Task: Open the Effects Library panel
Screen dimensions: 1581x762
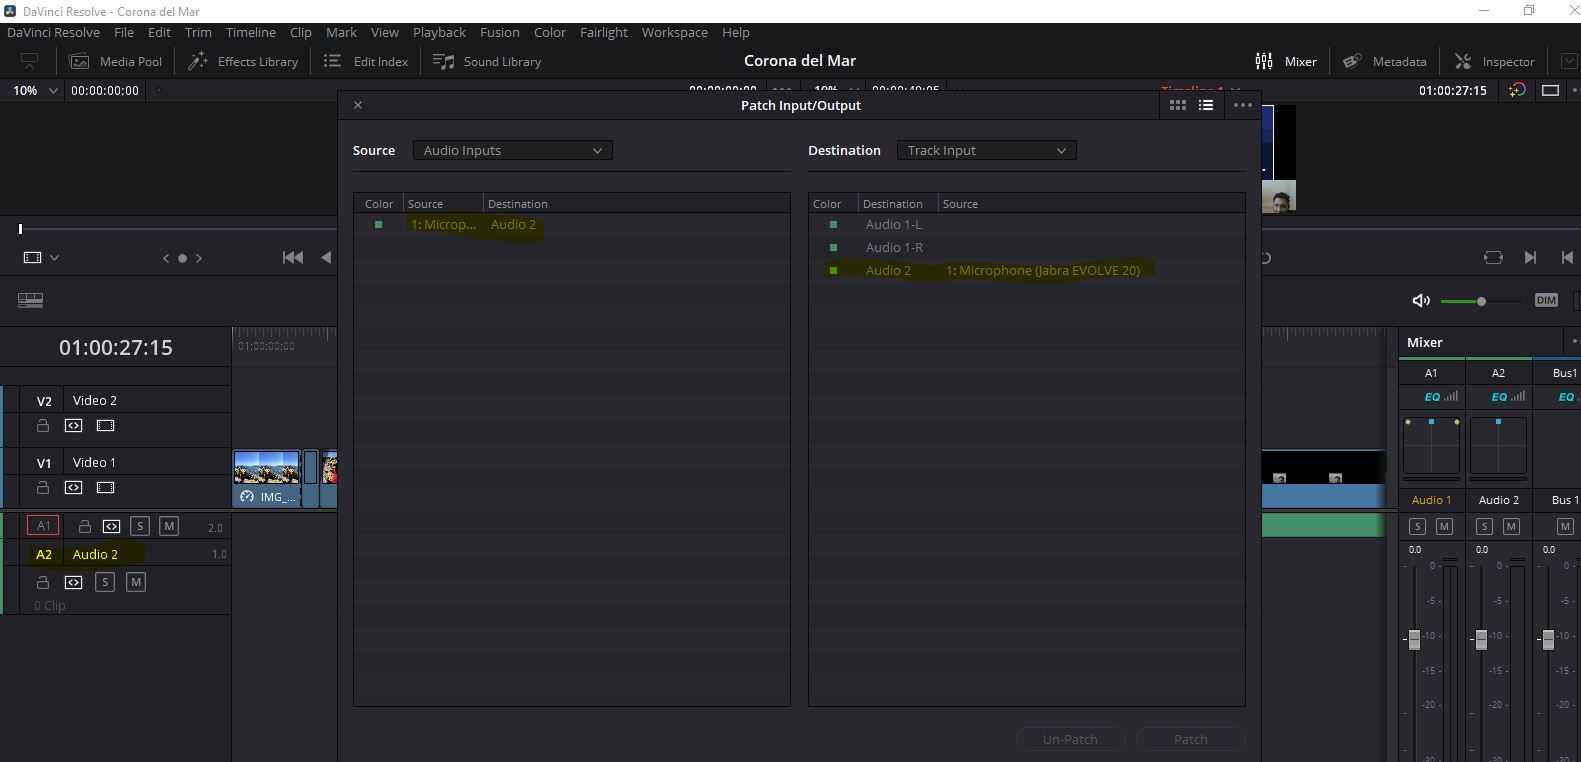Action: pyautogui.click(x=244, y=61)
